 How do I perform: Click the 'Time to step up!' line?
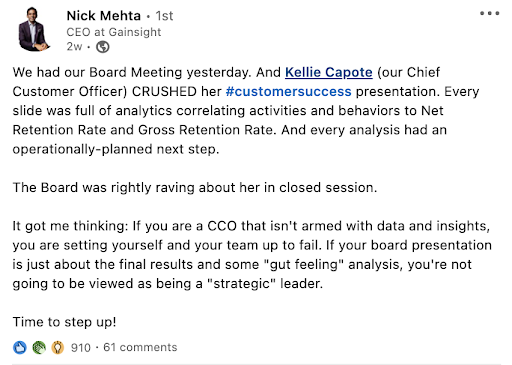coord(64,322)
